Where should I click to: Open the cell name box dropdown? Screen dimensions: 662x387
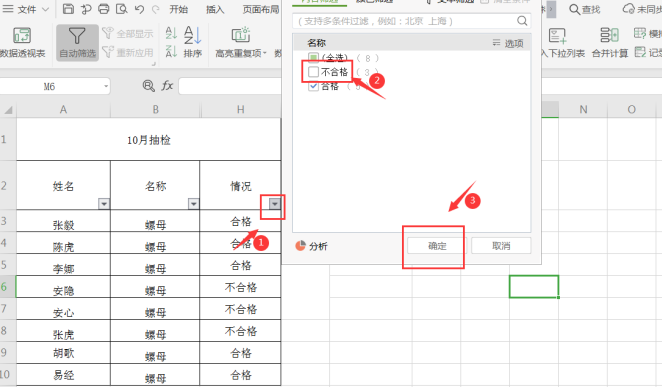[106, 87]
